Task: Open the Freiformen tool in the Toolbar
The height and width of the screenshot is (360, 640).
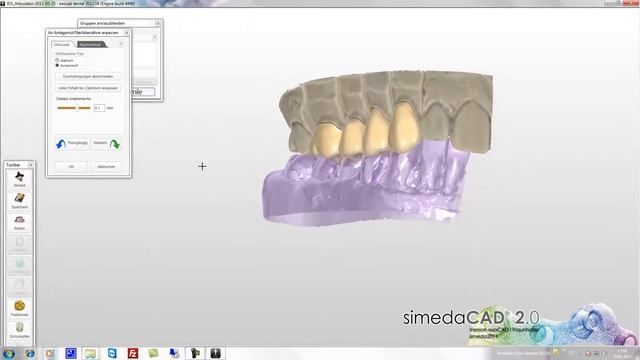Action: point(19,308)
